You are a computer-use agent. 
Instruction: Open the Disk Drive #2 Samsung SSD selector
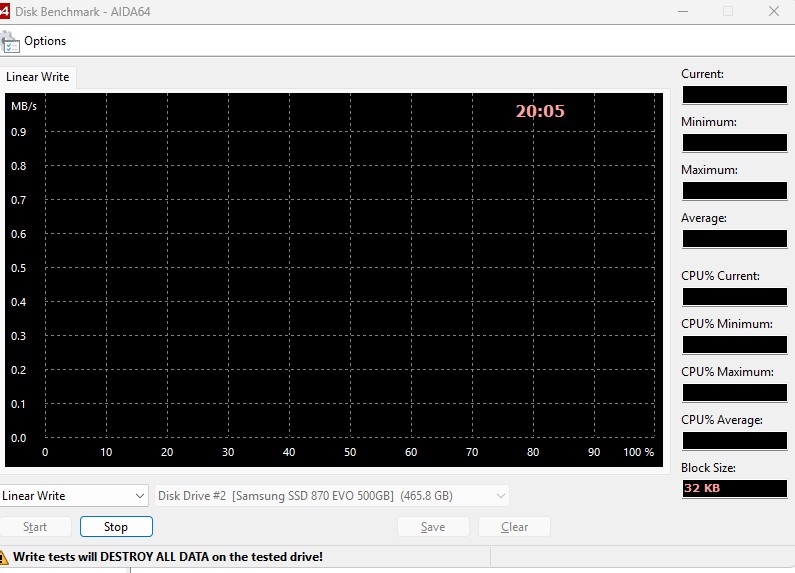coord(332,496)
